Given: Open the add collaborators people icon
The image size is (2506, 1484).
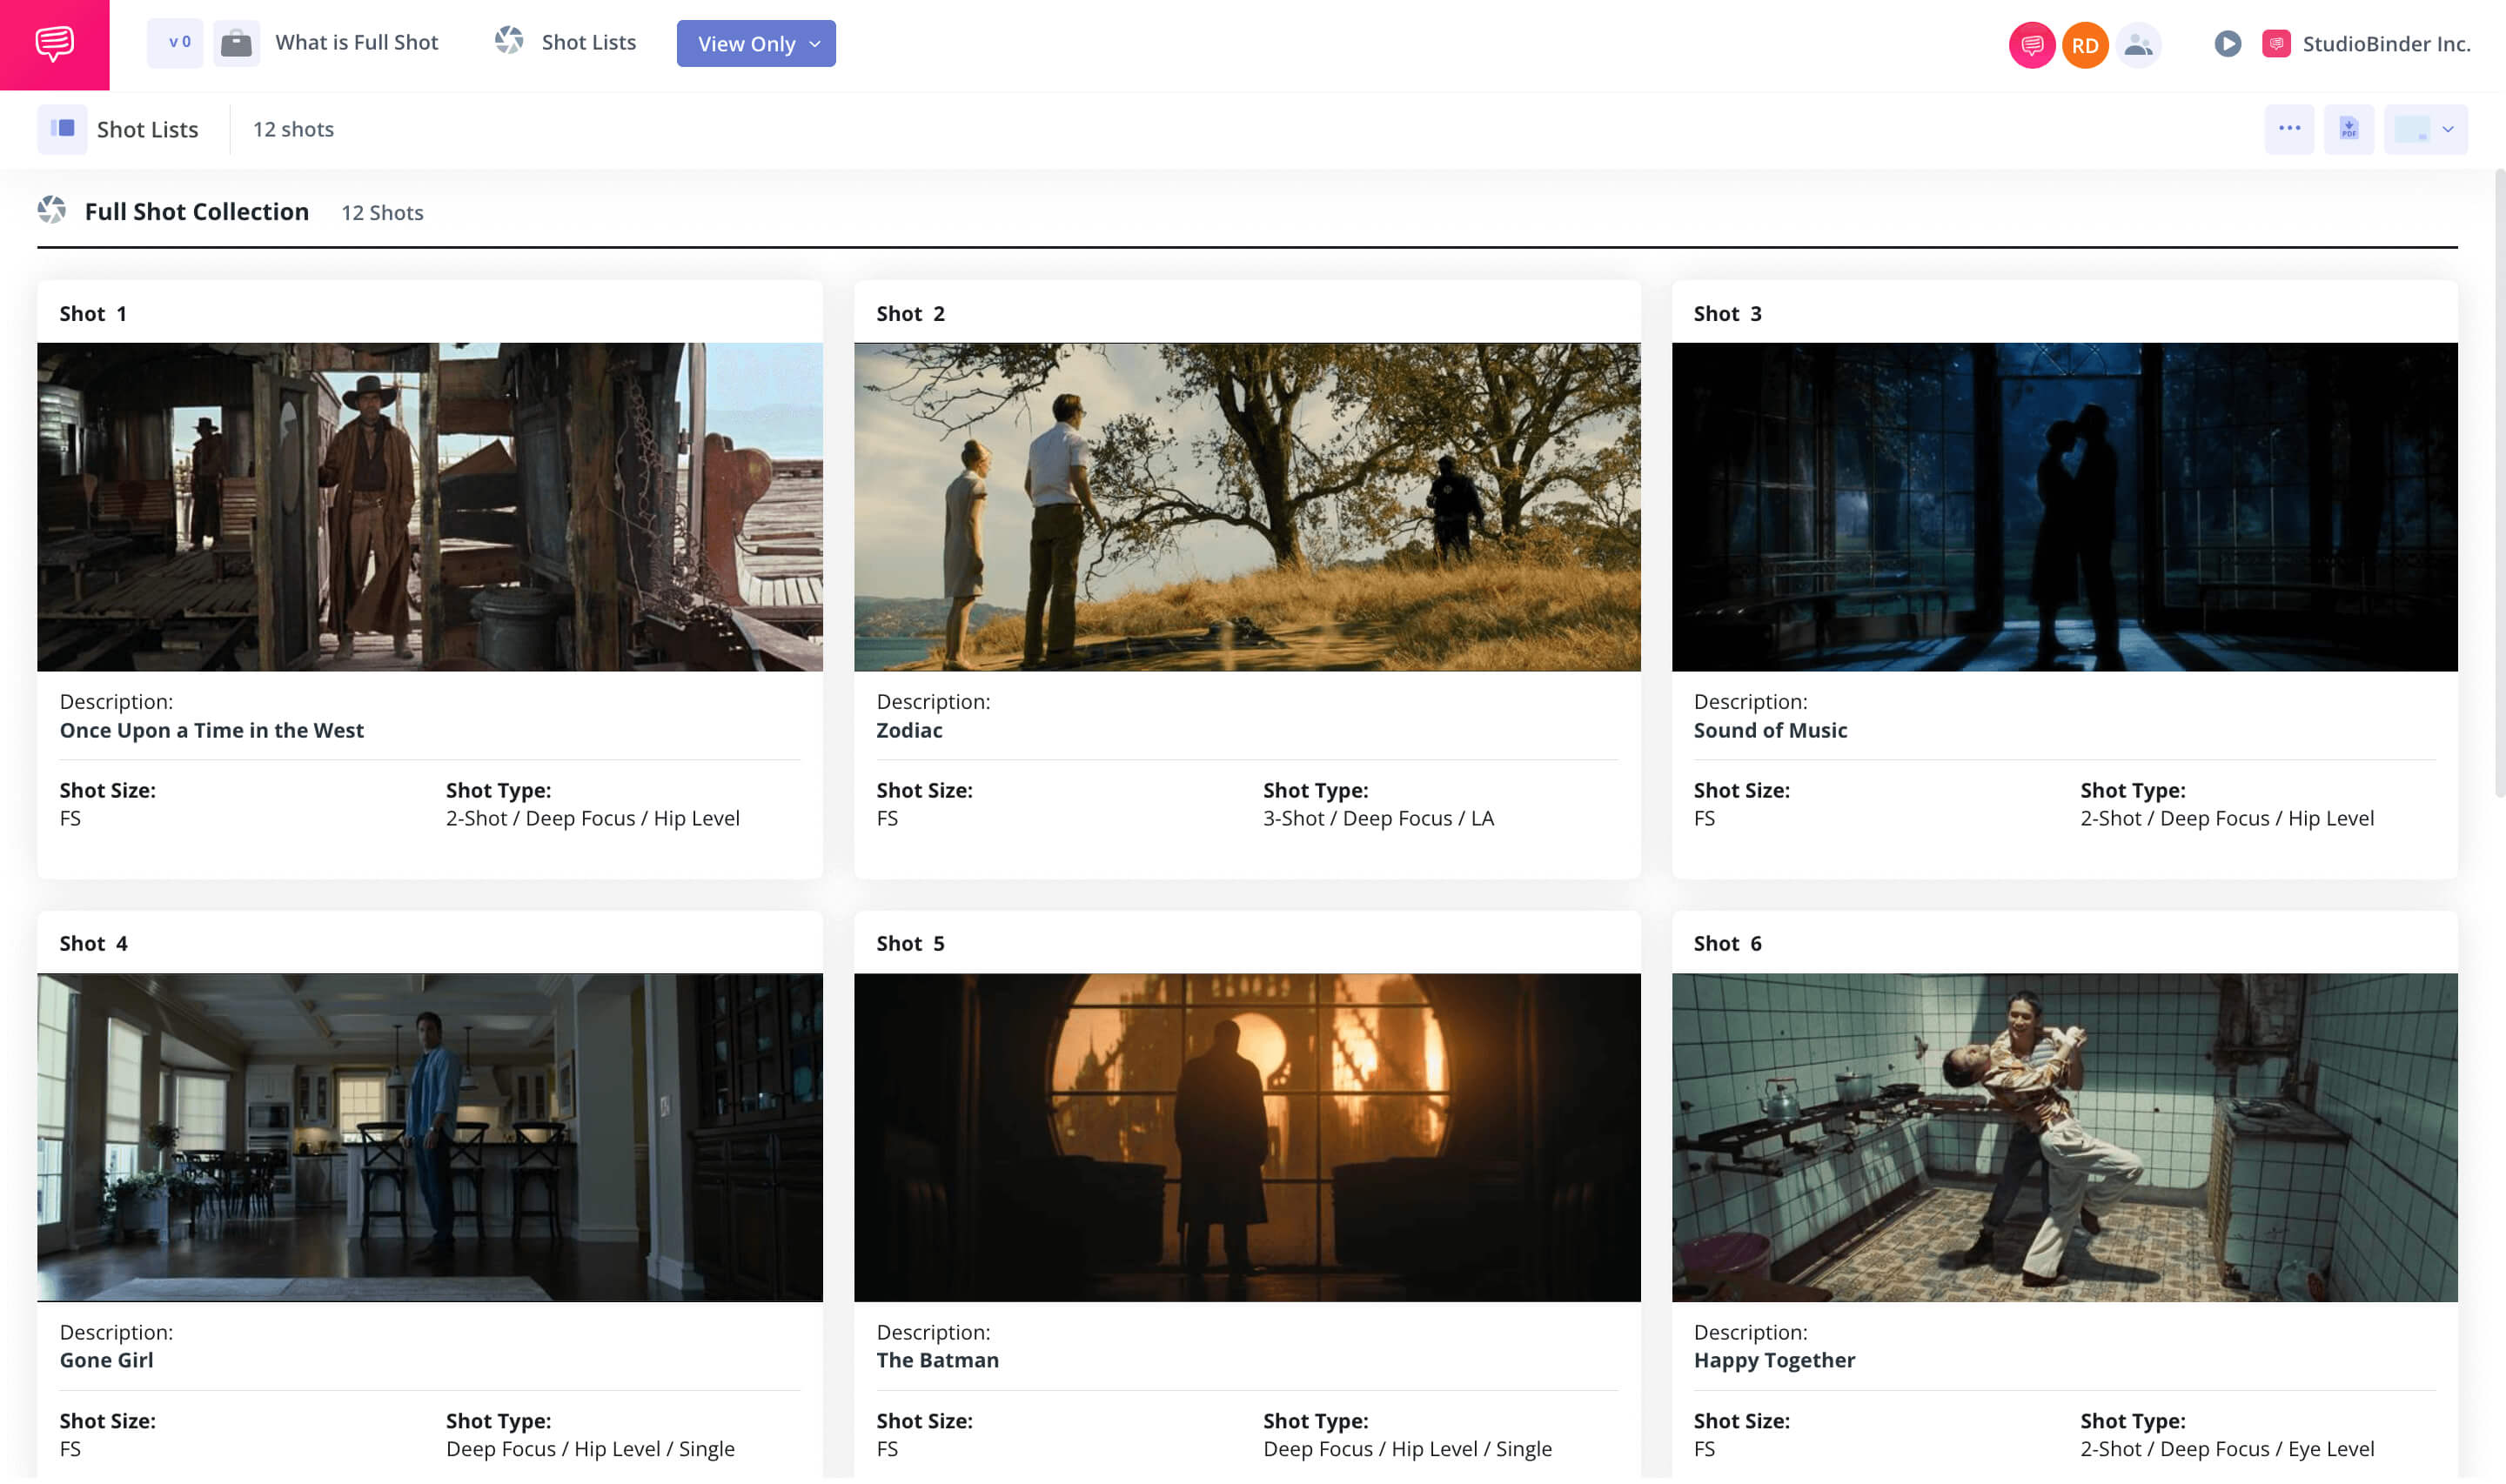Looking at the screenshot, I should (2139, 44).
